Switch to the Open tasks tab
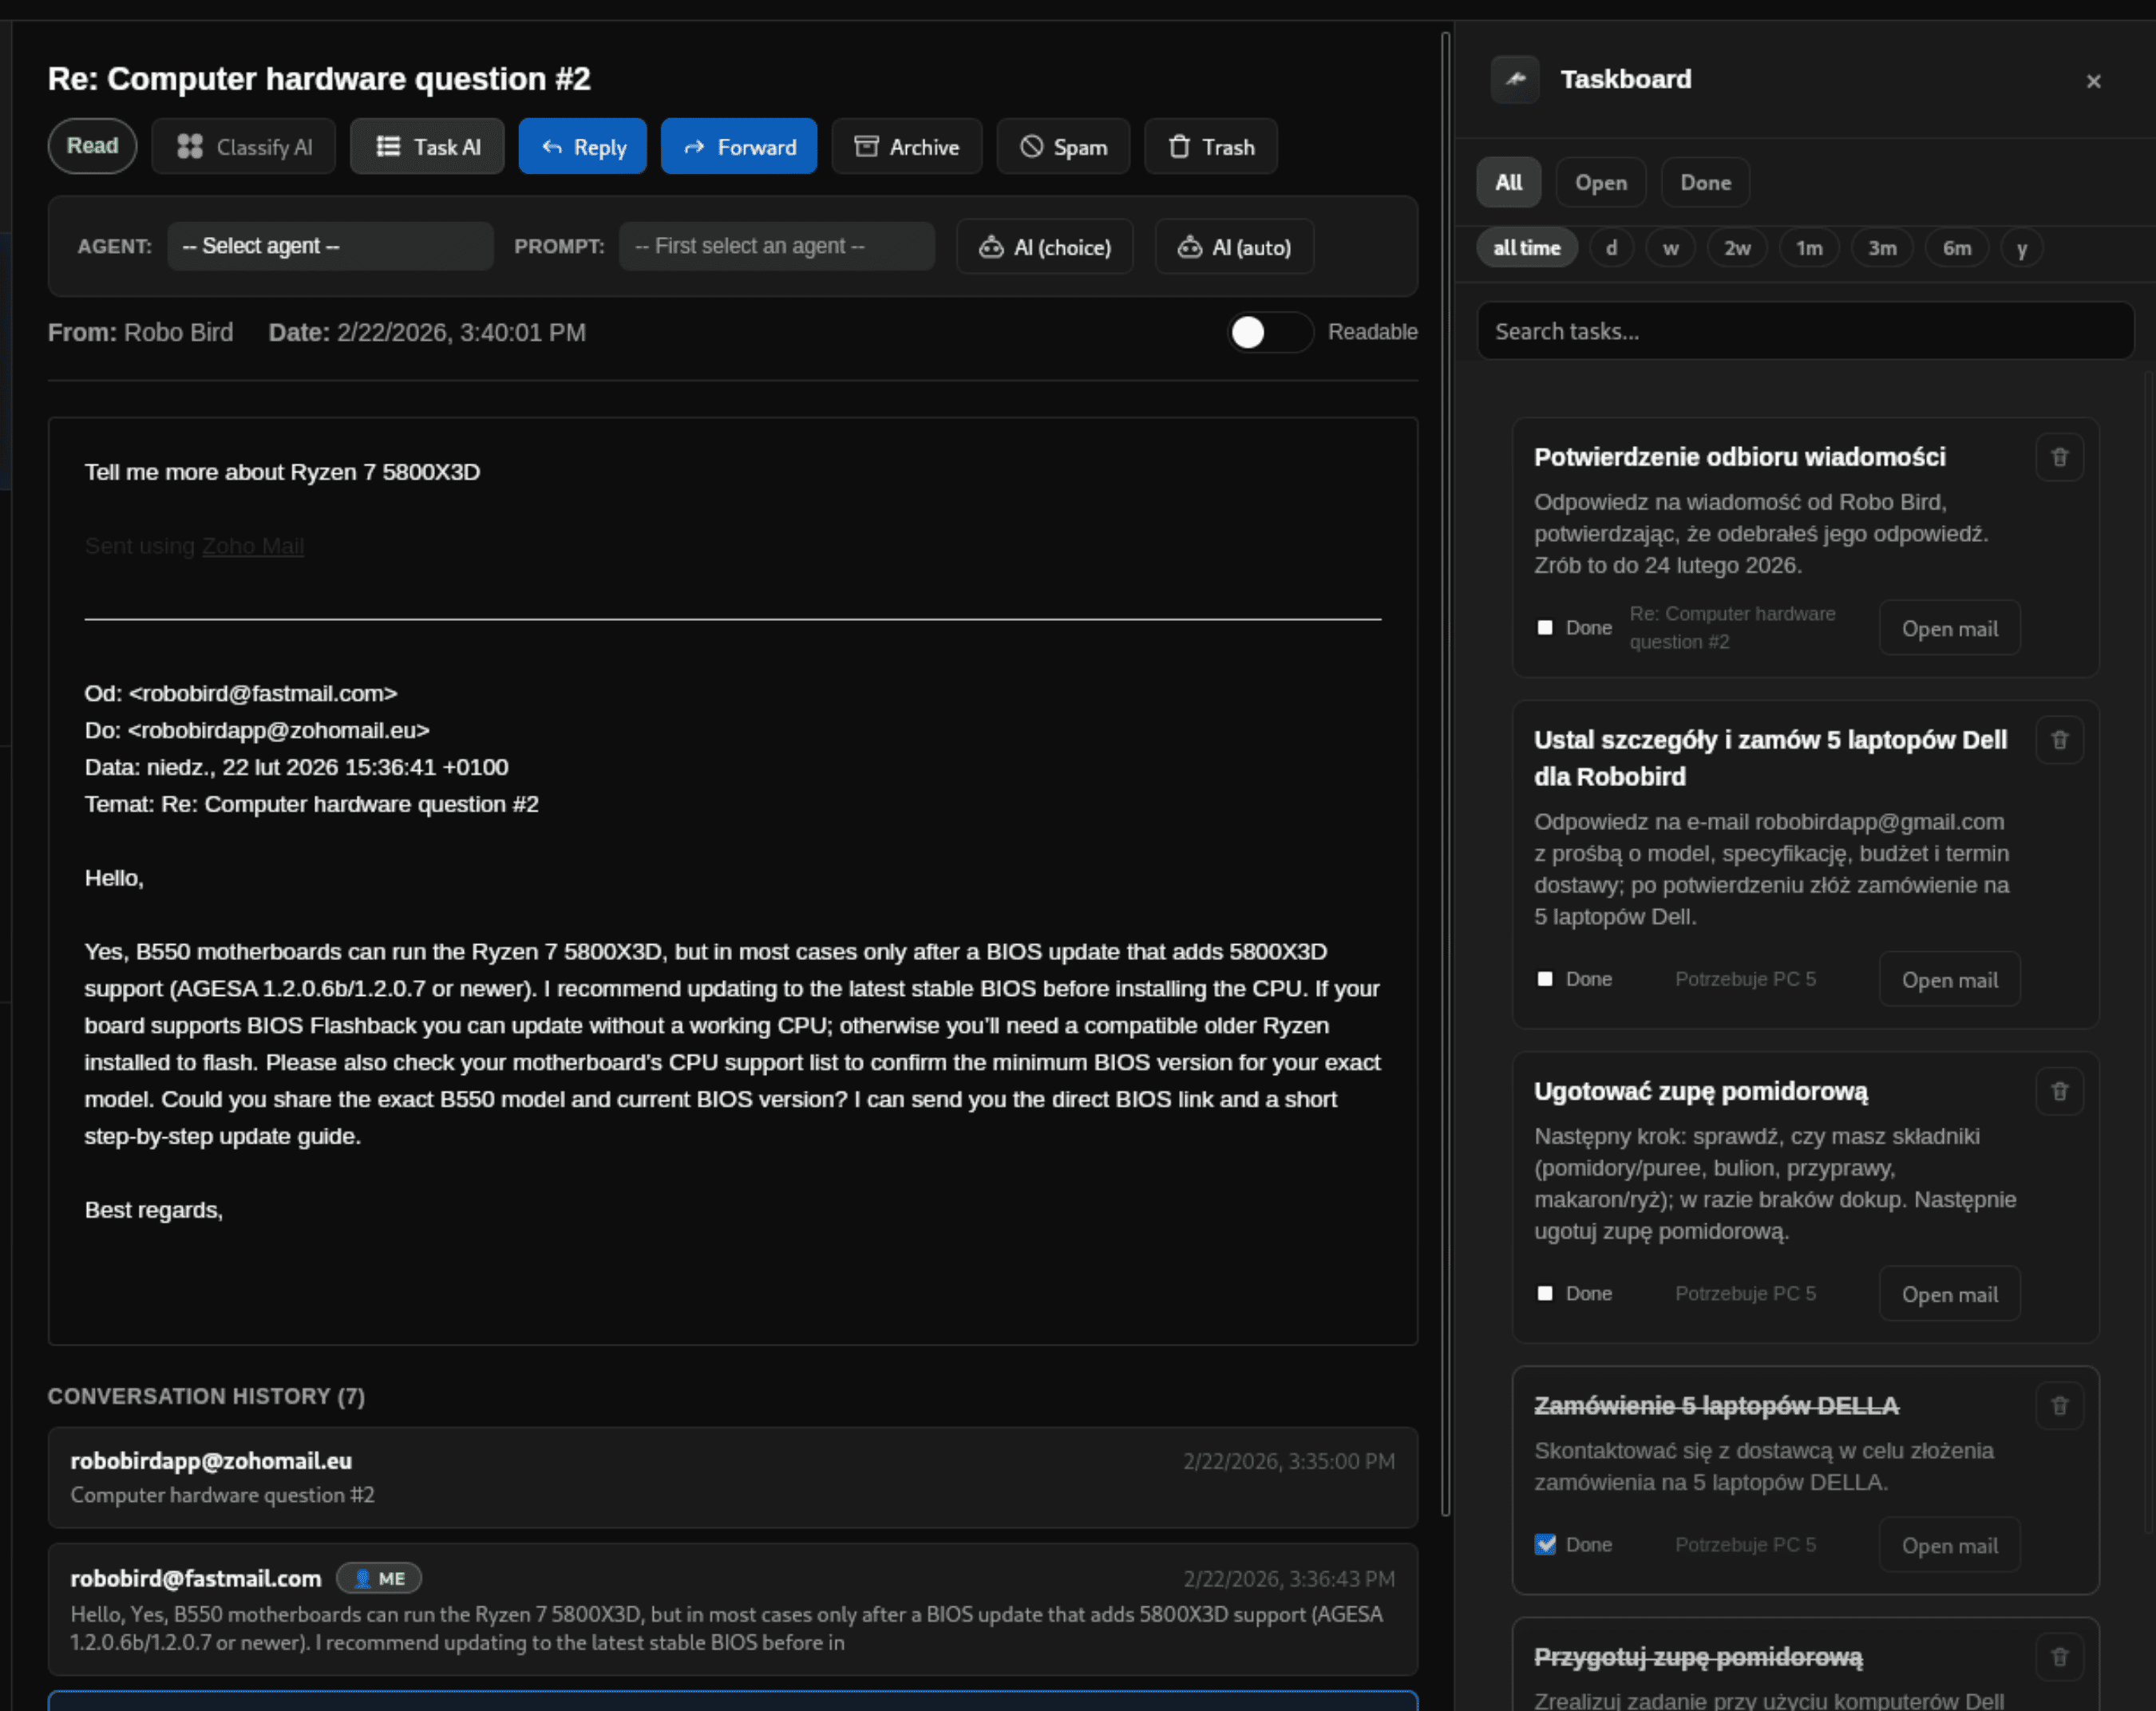2156x1711 pixels. click(1600, 182)
